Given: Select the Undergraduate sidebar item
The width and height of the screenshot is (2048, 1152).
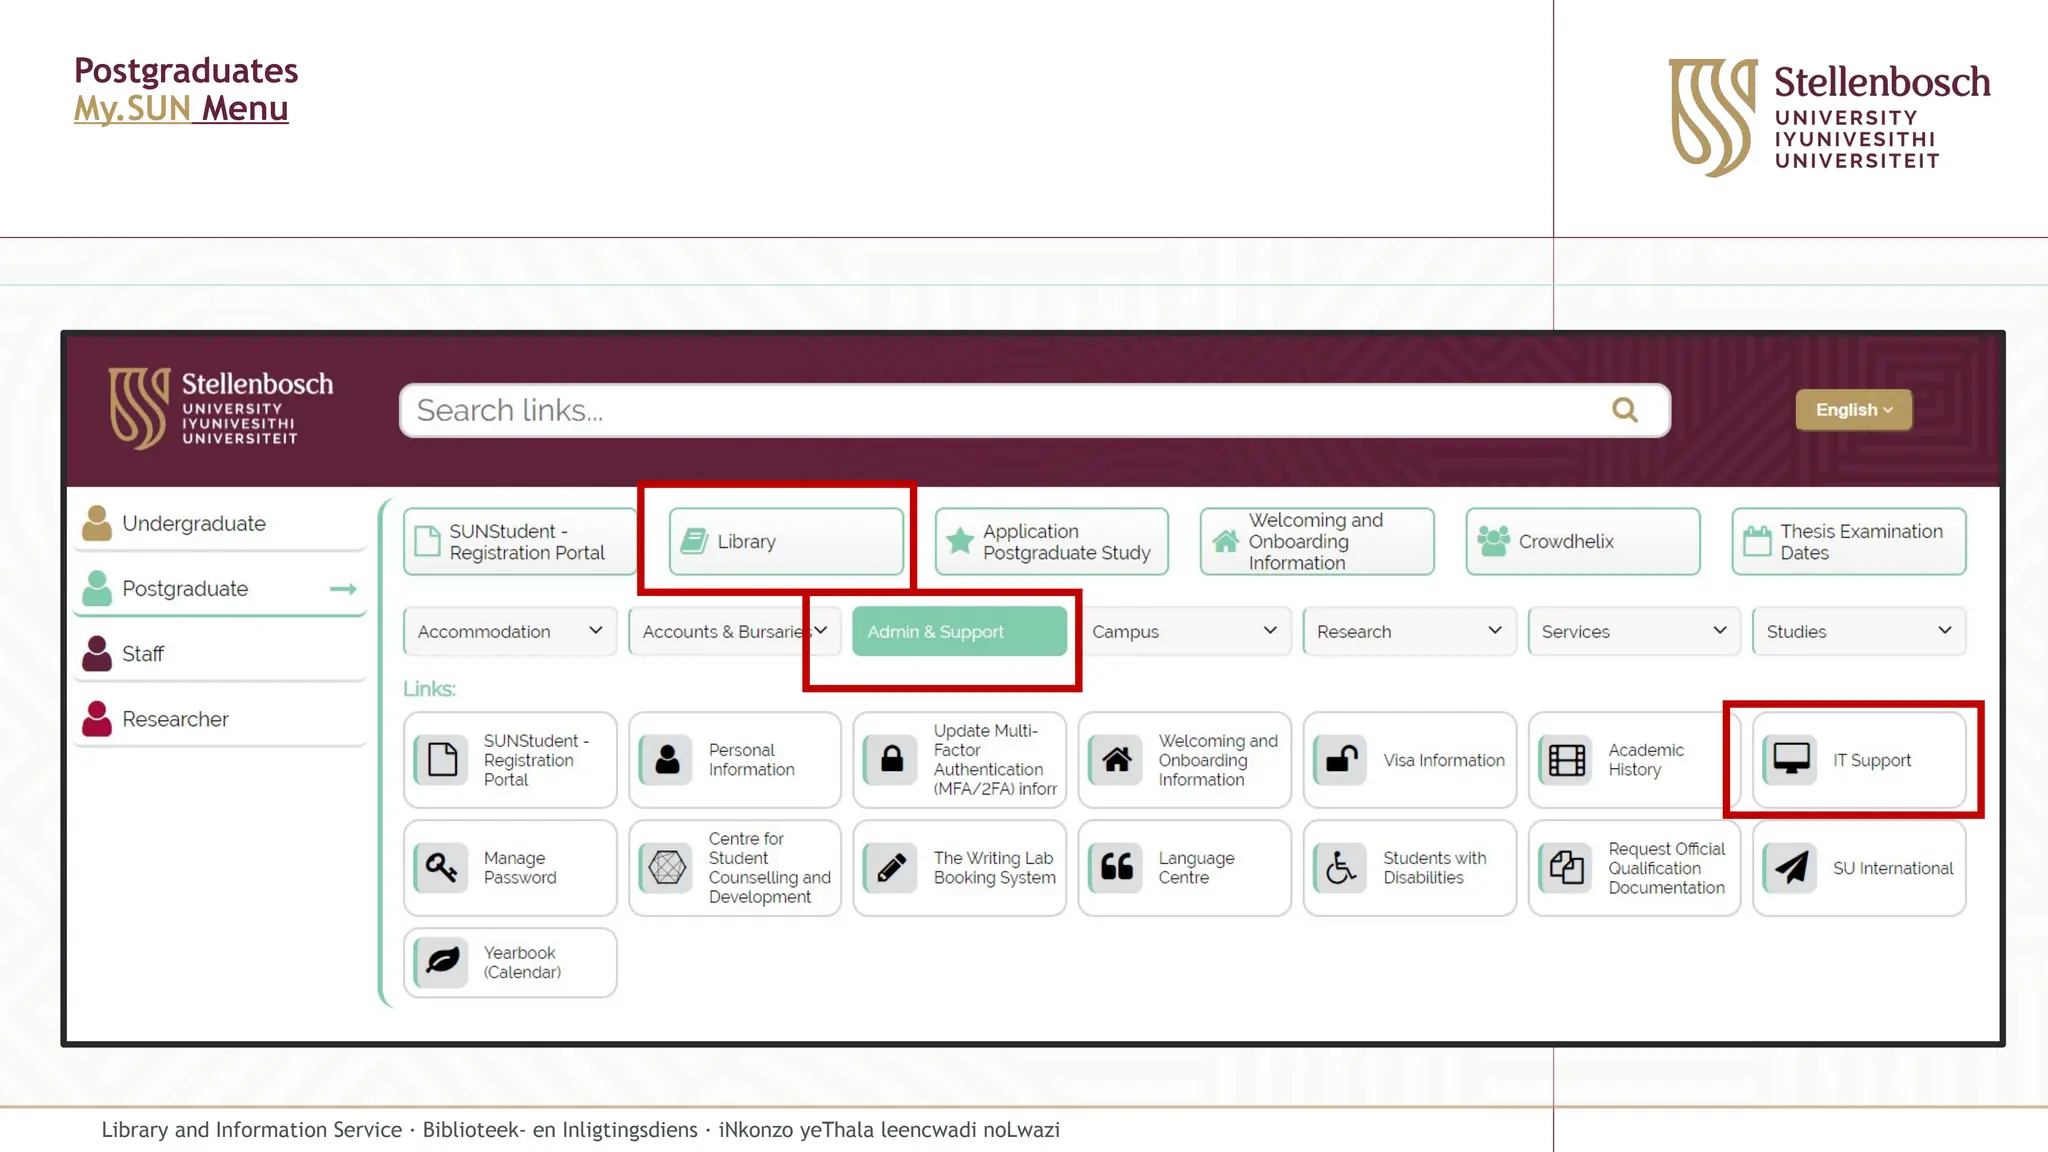Looking at the screenshot, I should click(194, 523).
